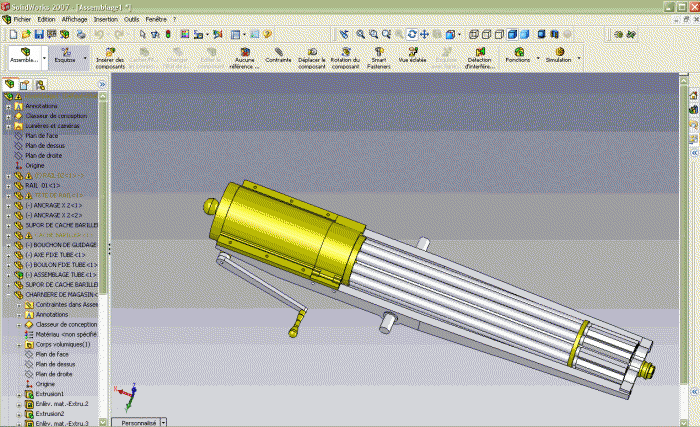Switch to the ConfigurationManager tab

pos(40,84)
